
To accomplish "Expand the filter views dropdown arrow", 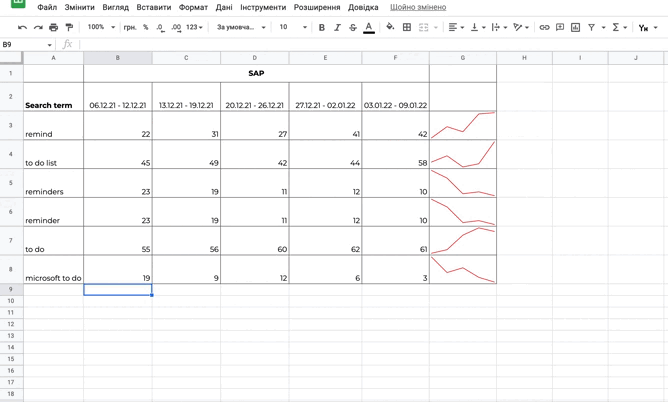I will pyautogui.click(x=603, y=27).
